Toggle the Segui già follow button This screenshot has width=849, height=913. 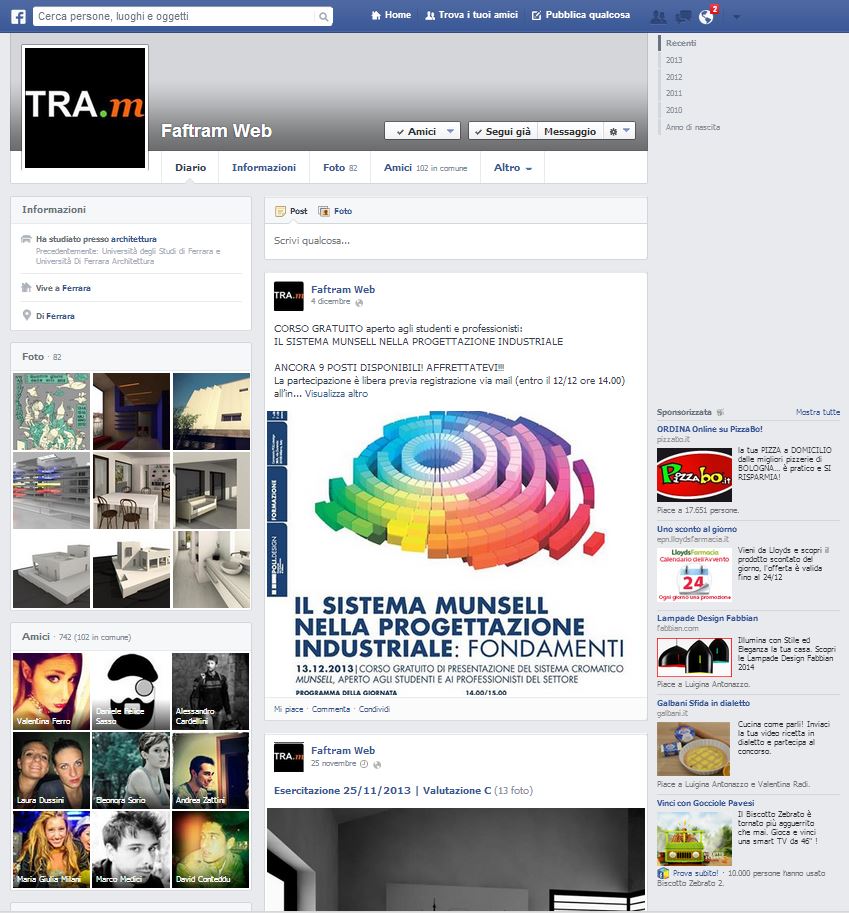[x=503, y=131]
